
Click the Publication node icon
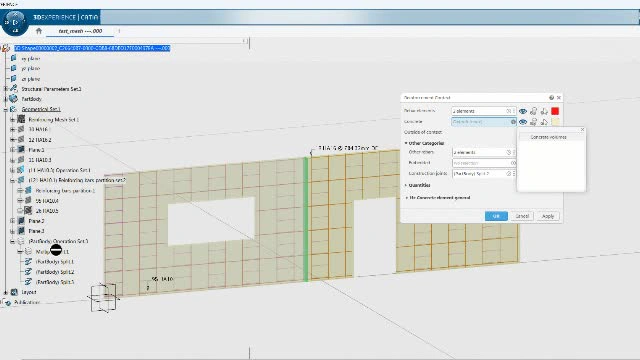click(x=7, y=302)
